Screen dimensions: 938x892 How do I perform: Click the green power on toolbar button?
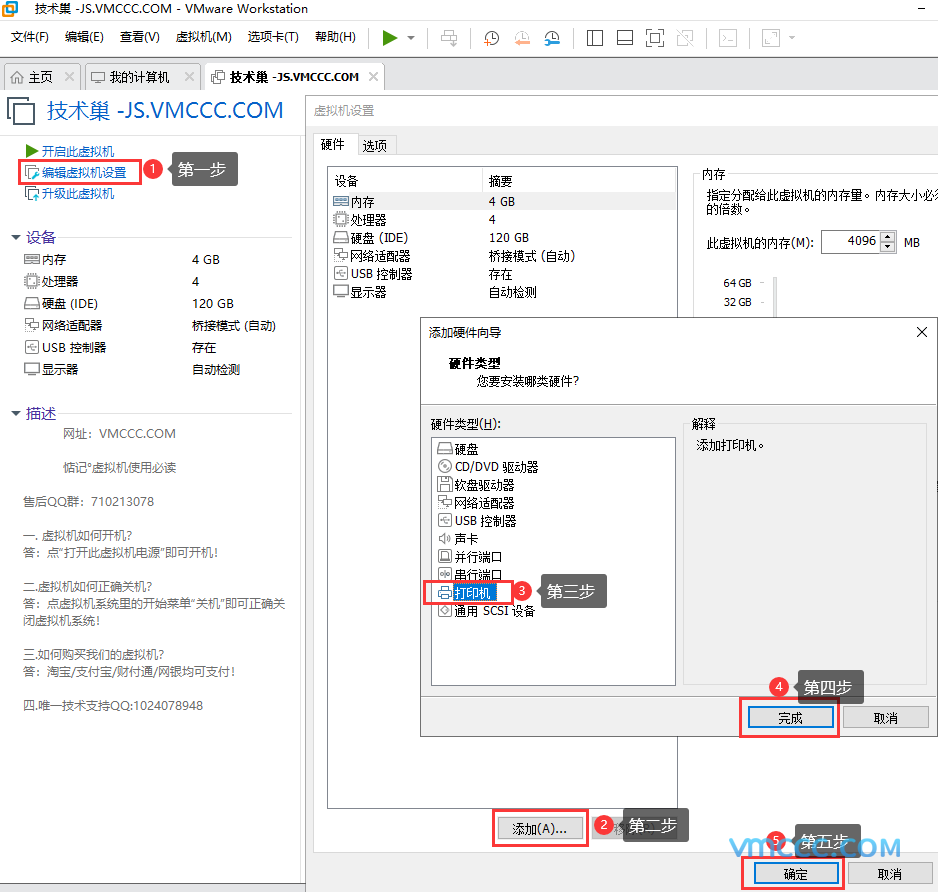390,38
